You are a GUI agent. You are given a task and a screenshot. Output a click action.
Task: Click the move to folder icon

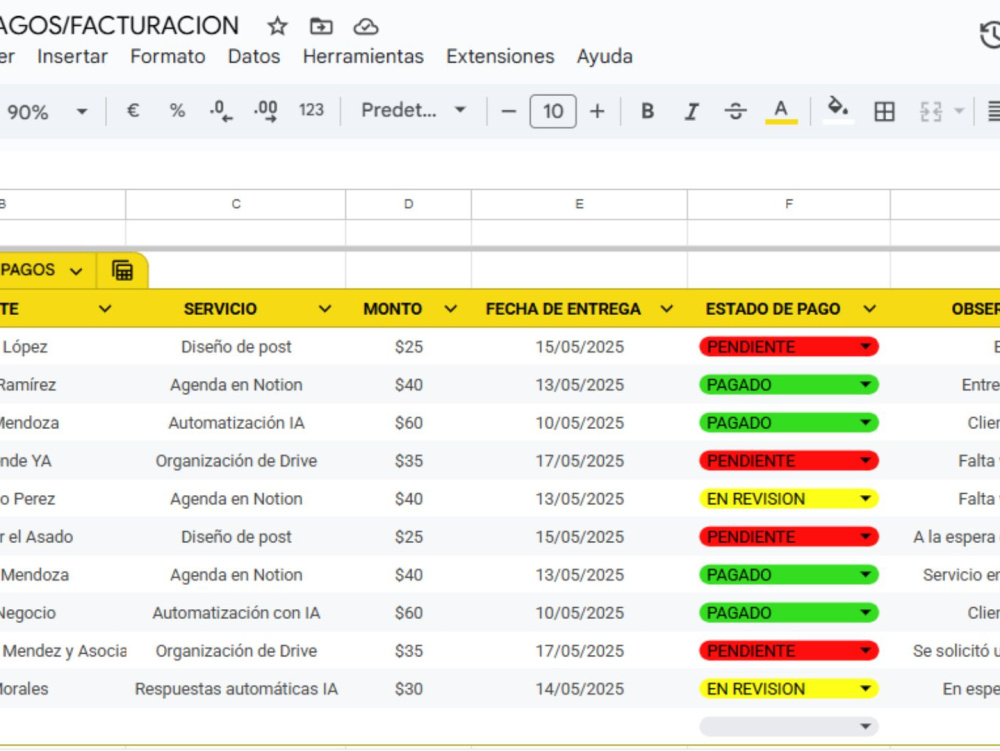click(x=321, y=26)
